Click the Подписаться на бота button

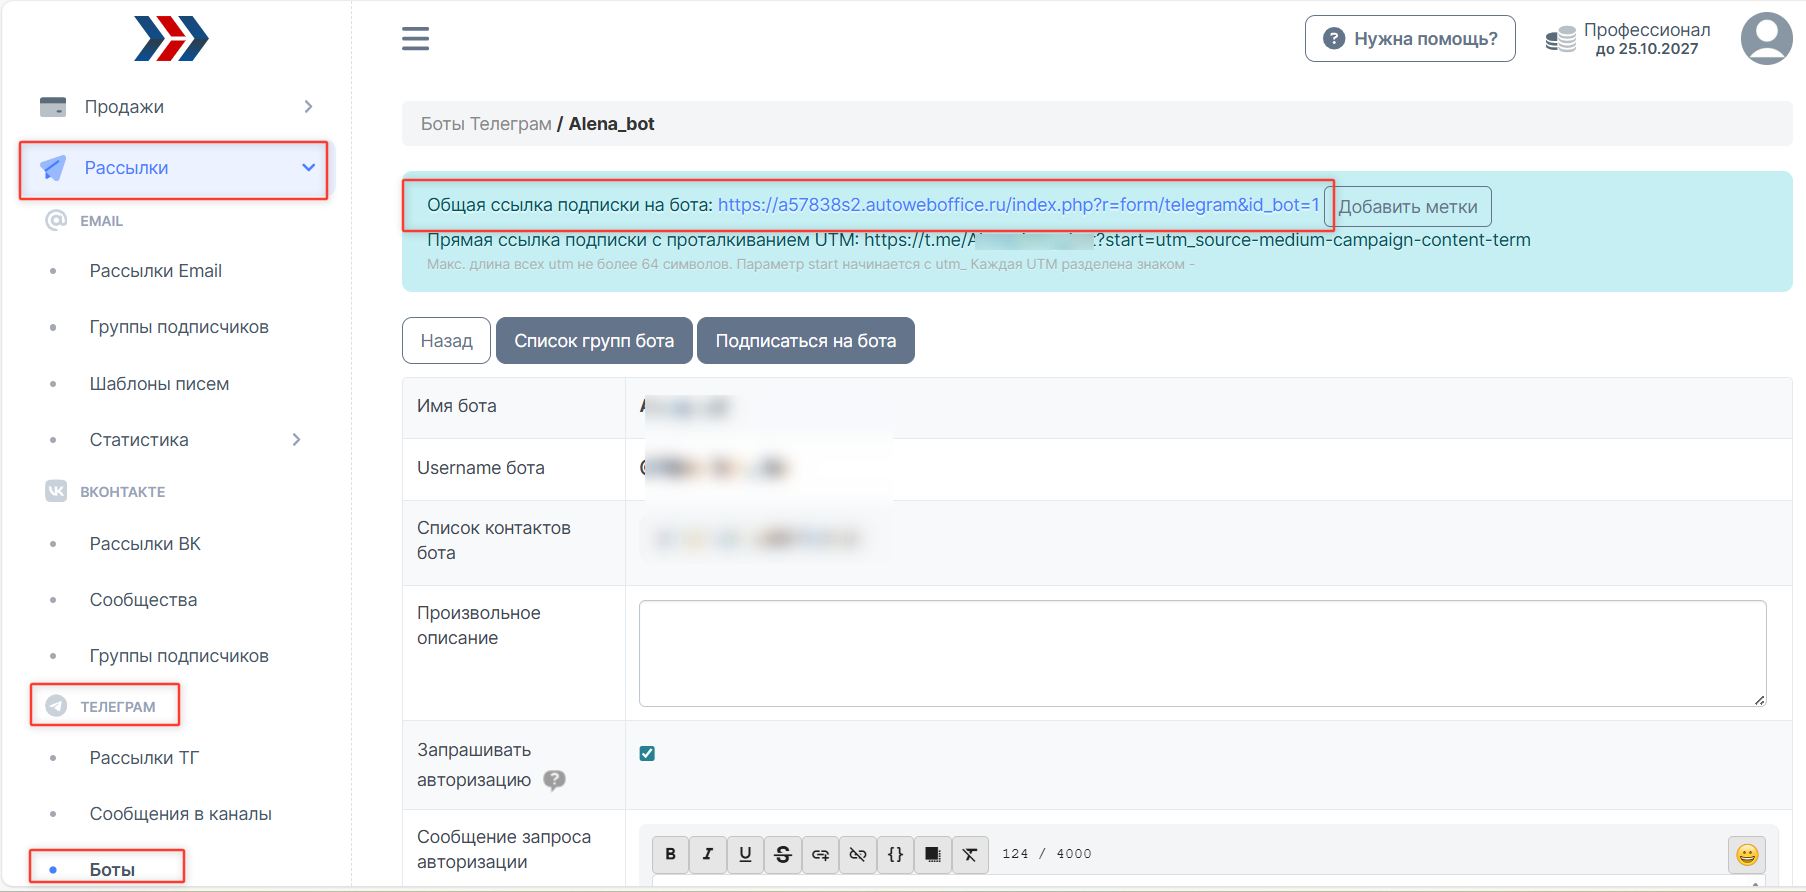pos(805,341)
